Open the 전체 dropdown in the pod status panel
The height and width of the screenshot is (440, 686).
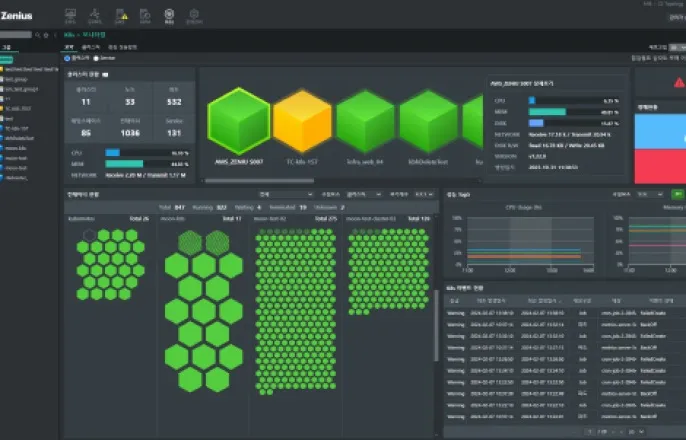coord(286,194)
